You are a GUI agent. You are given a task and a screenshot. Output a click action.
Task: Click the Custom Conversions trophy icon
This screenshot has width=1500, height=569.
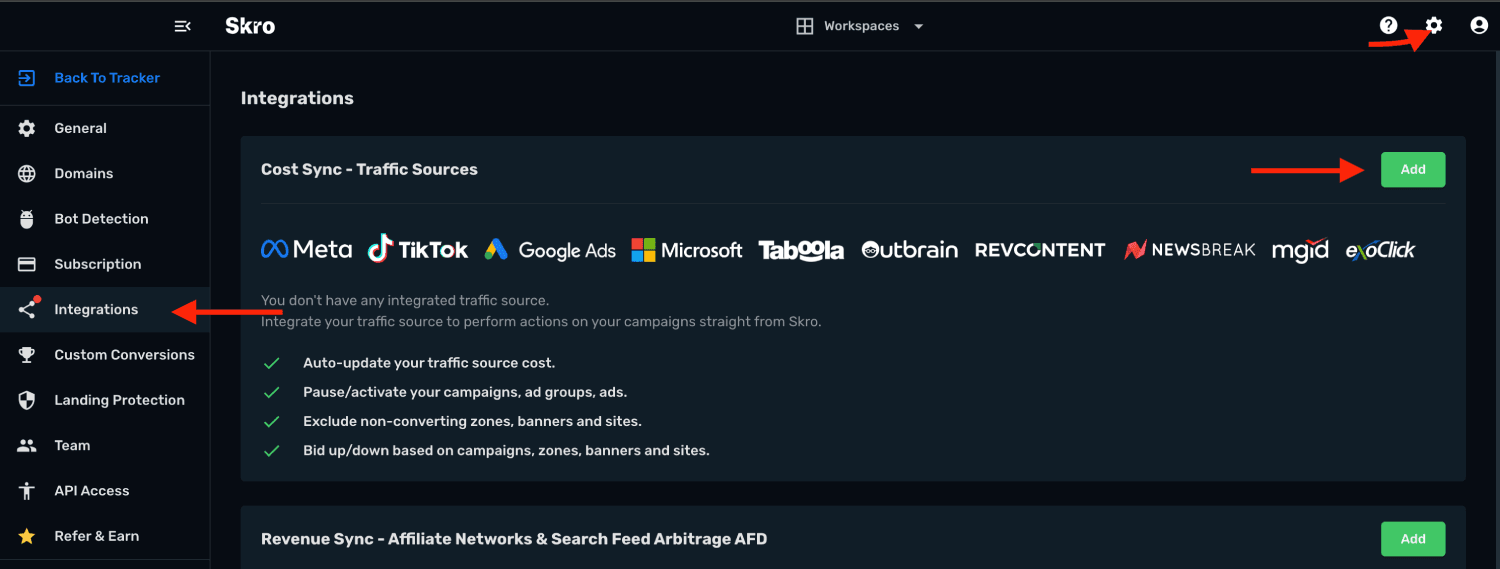[27, 355]
